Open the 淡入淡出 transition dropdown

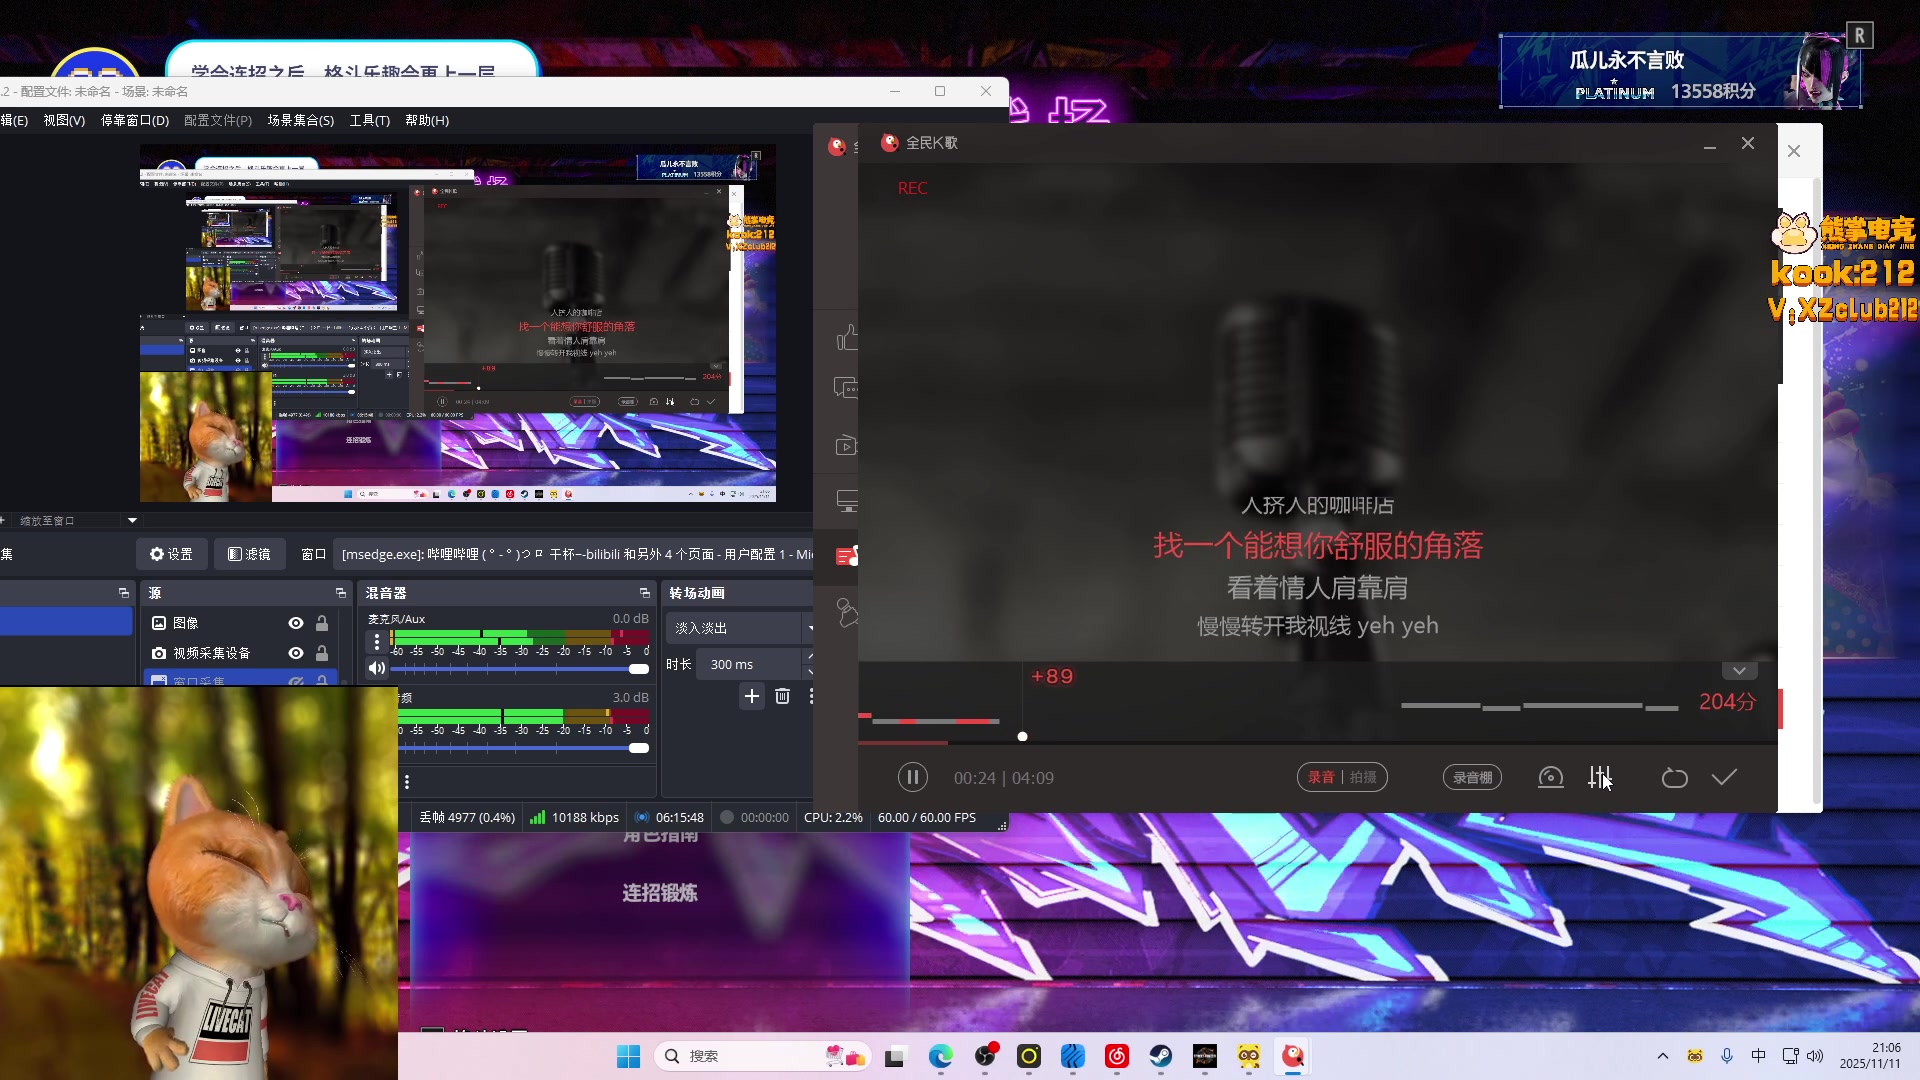(738, 628)
